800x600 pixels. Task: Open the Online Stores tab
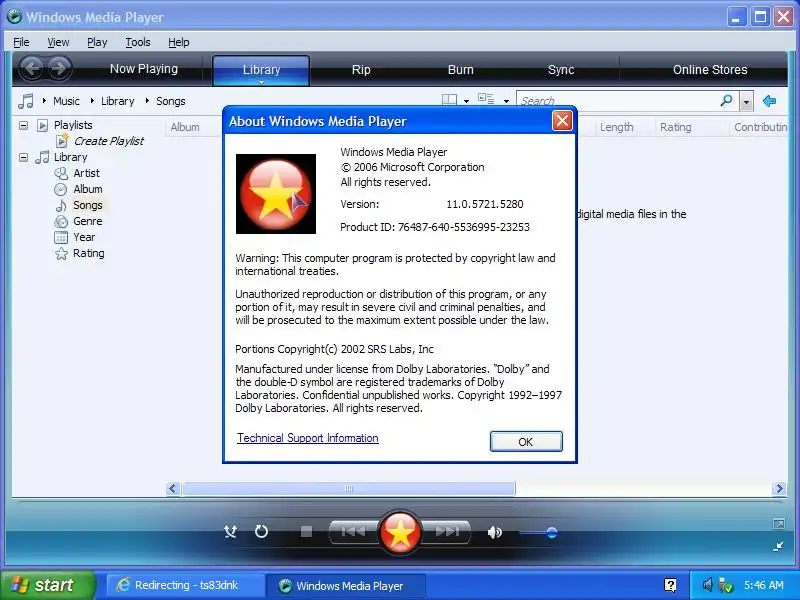click(x=710, y=69)
